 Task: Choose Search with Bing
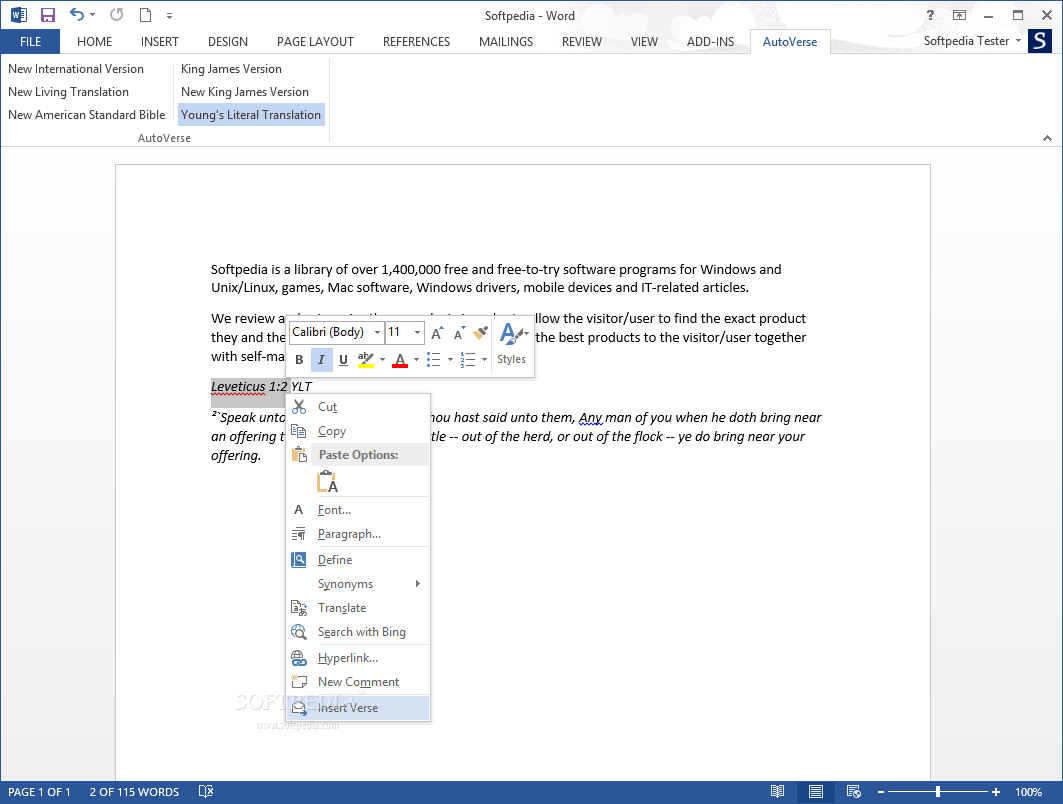[x=359, y=632]
